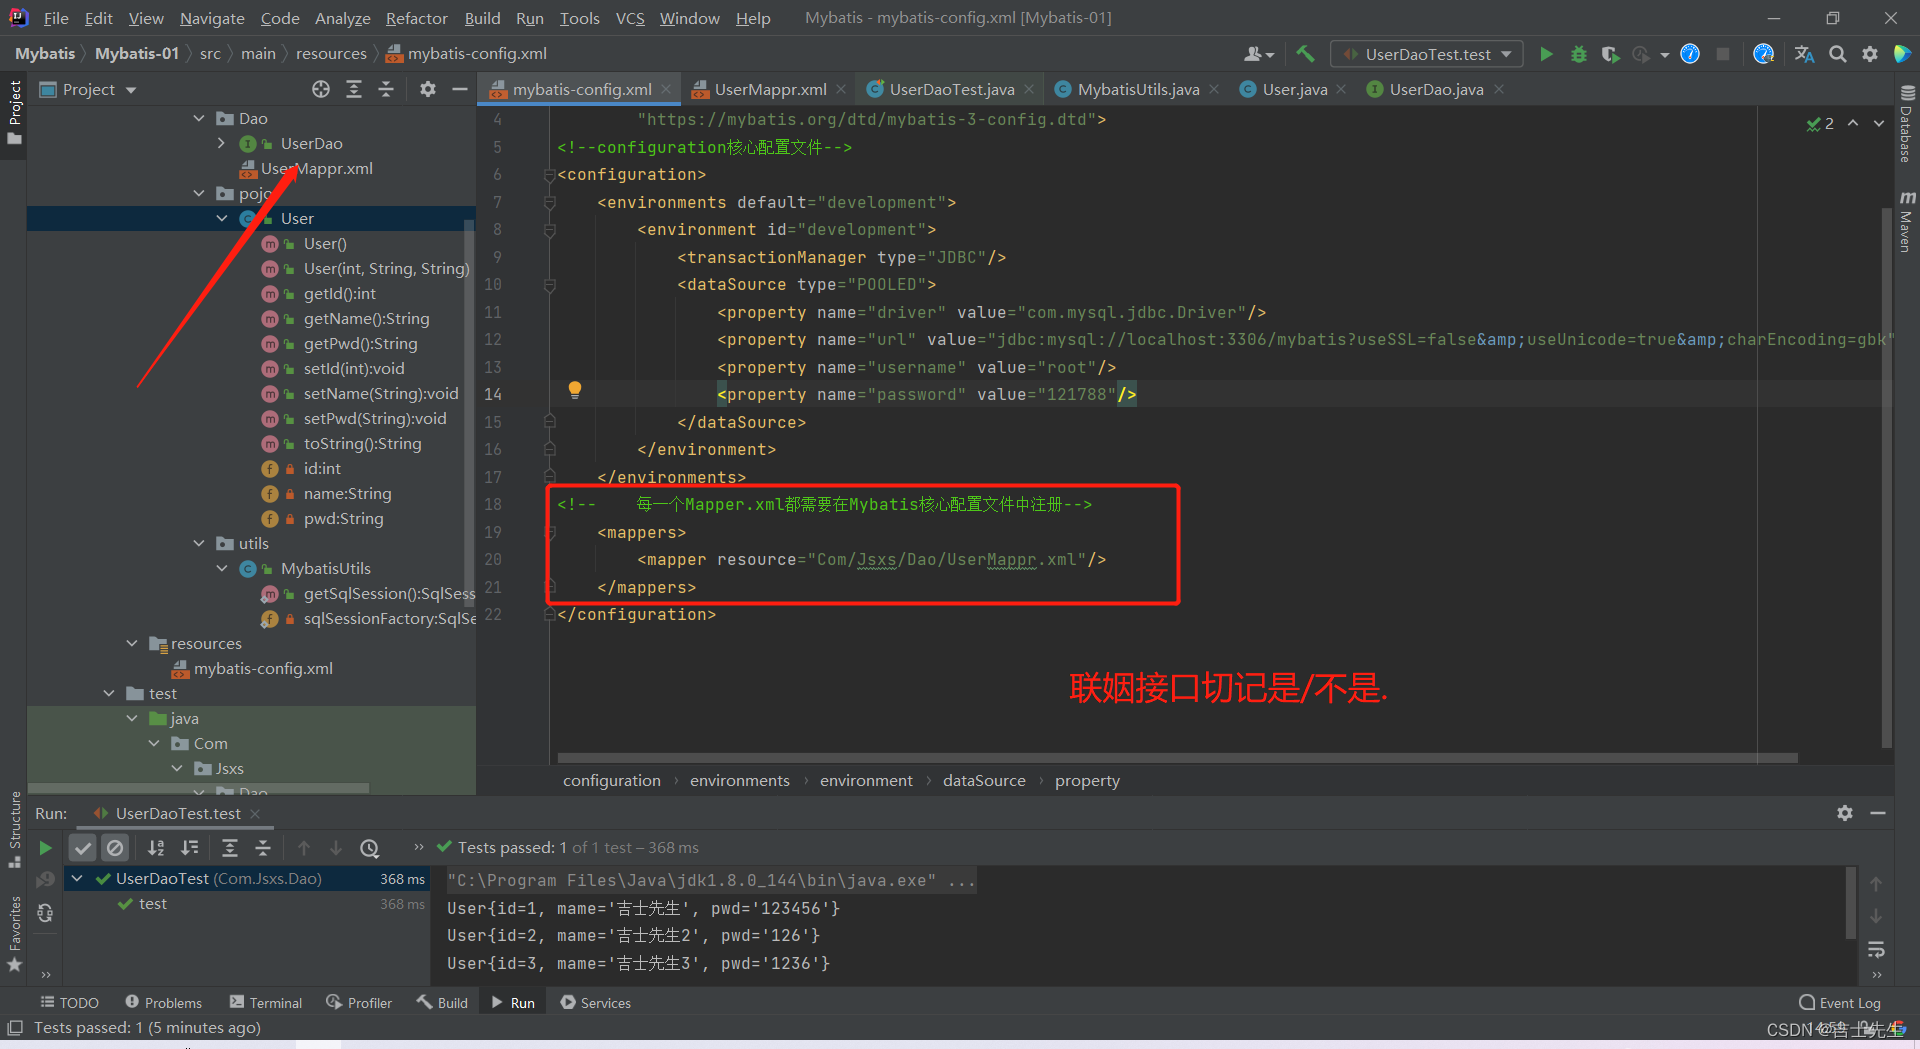Viewport: 1920px width, 1049px height.
Task: Open Run panel settings gear
Action: (x=1845, y=813)
